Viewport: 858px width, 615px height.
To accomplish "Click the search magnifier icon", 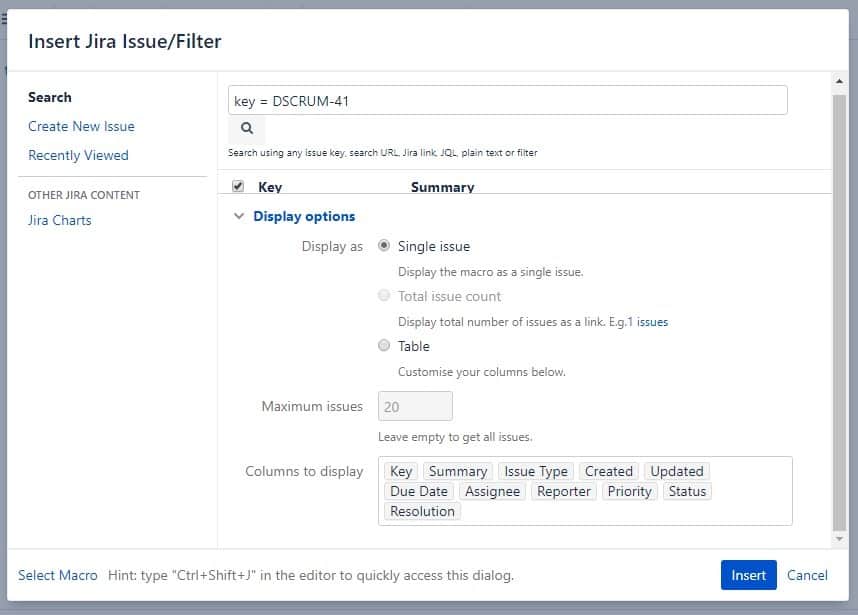I will pyautogui.click(x=246, y=129).
